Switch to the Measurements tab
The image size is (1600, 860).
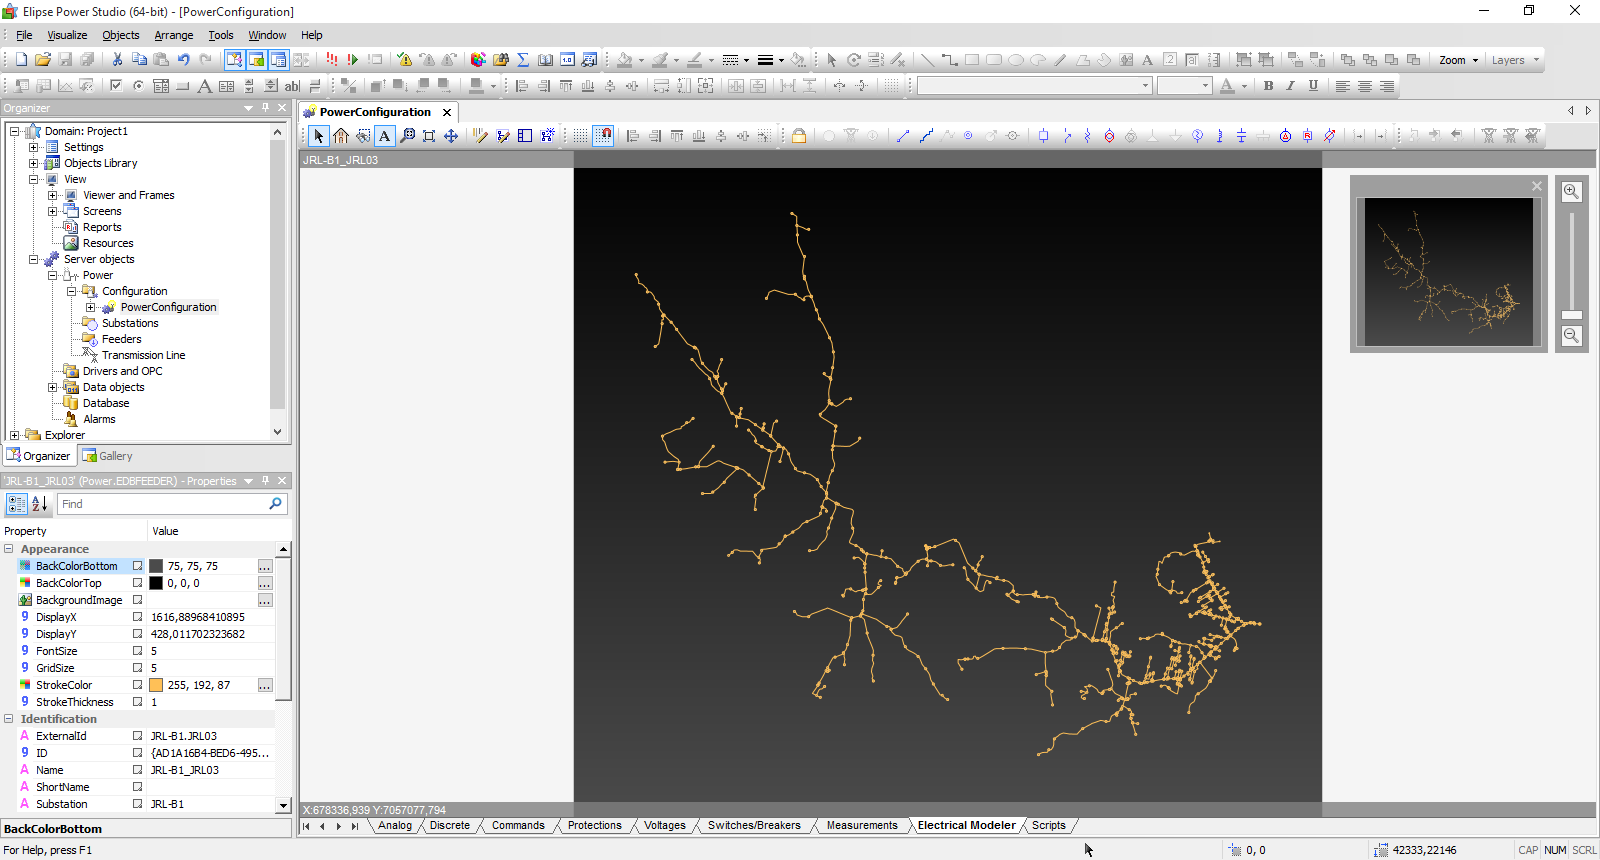862,826
